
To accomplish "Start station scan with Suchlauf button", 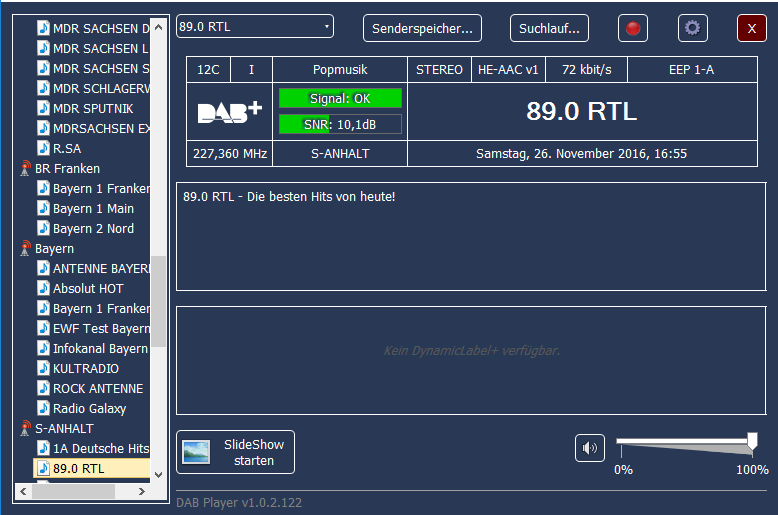I will pyautogui.click(x=549, y=28).
